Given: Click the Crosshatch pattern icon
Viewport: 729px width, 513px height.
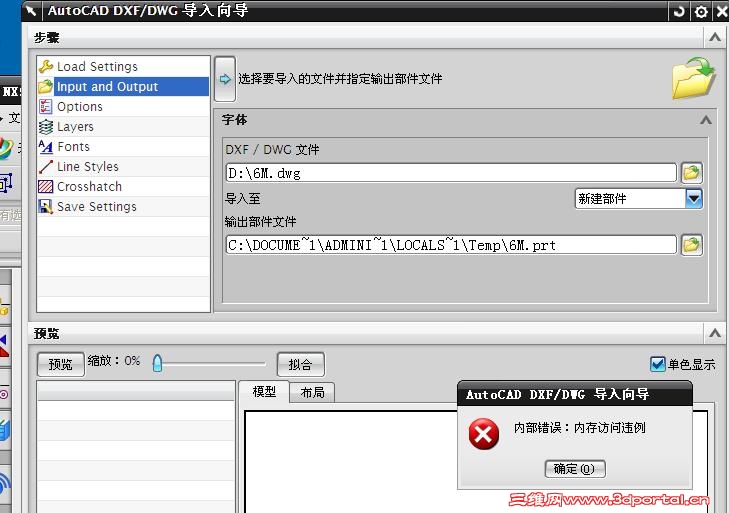Looking at the screenshot, I should 46,187.
